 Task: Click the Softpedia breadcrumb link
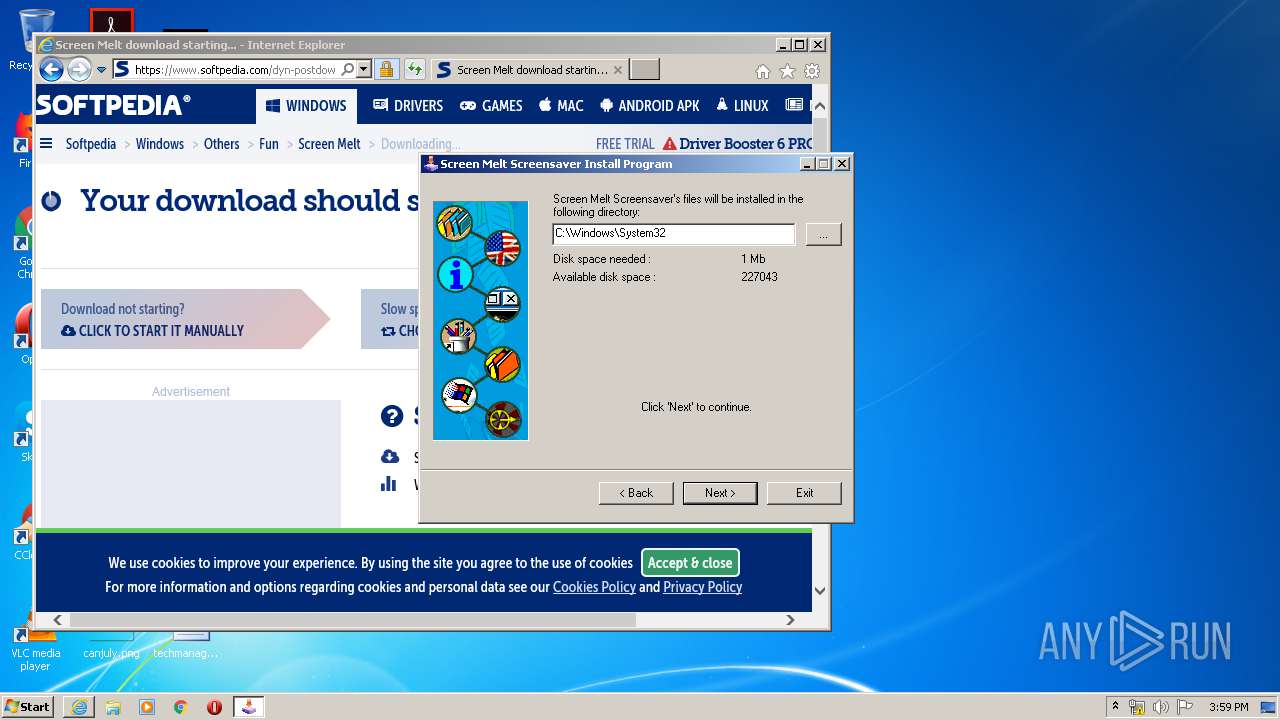pyautogui.click(x=91, y=144)
